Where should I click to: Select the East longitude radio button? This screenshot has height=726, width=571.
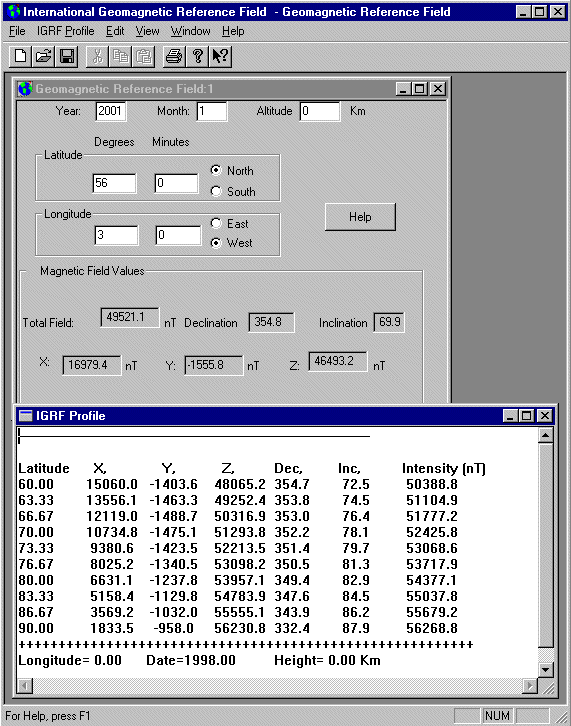[x=216, y=223]
